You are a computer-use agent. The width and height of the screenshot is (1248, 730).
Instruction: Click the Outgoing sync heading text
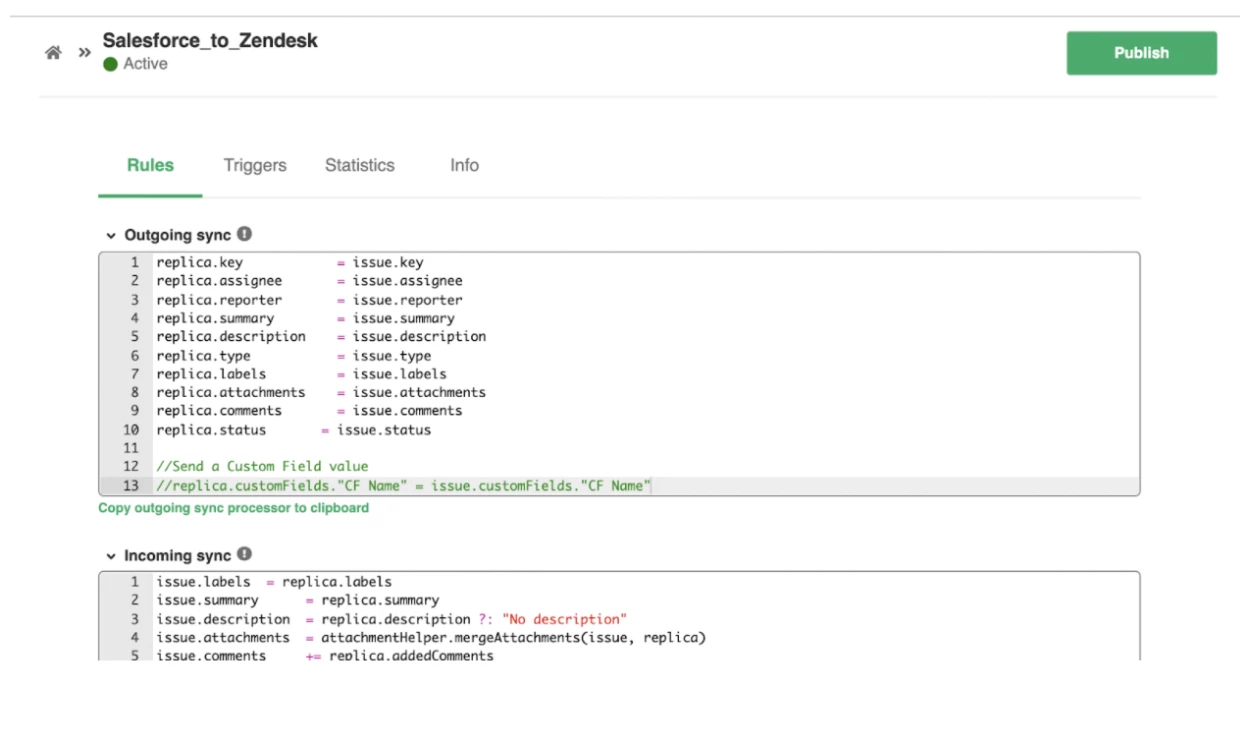(177, 235)
